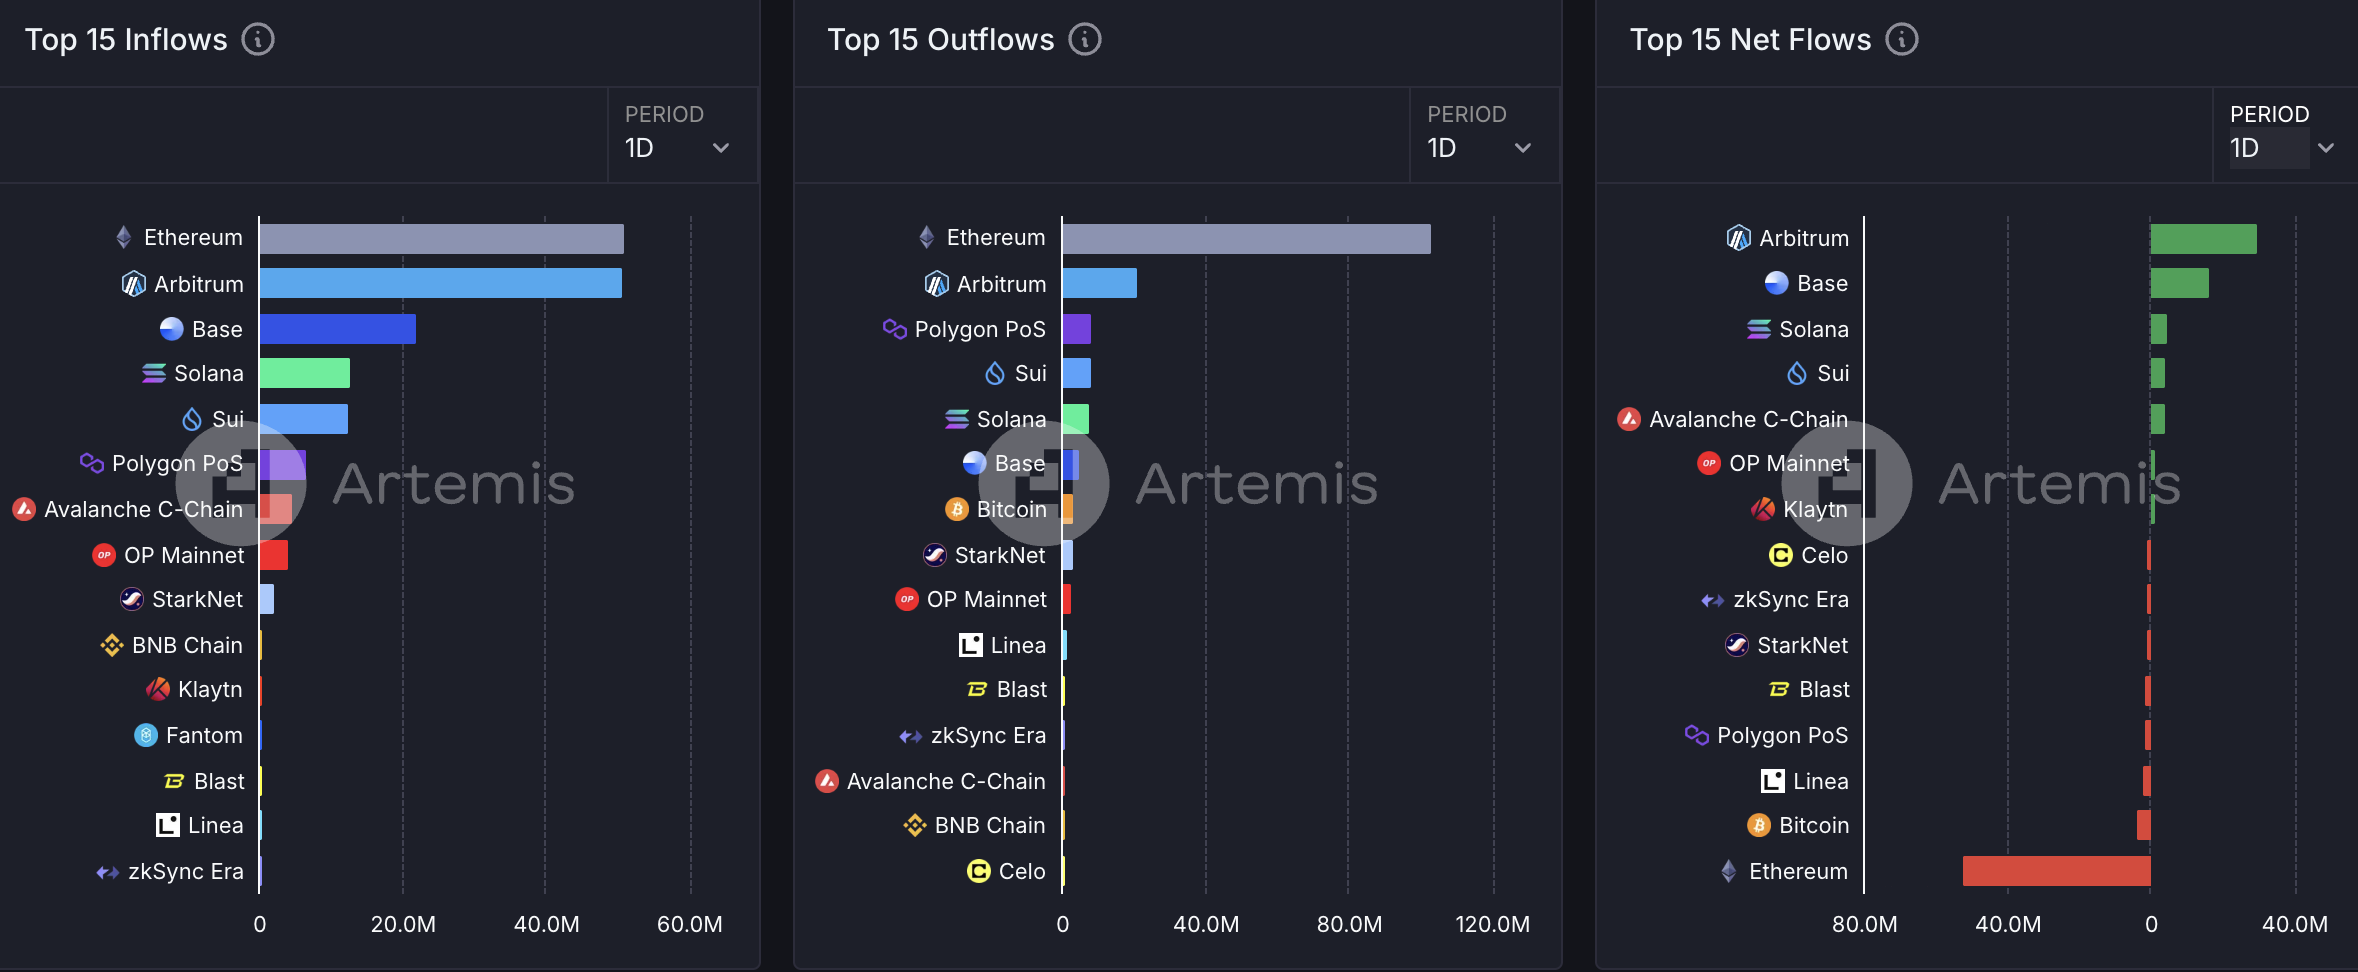Click the Polygon PoS icon in the Outflows chart
The height and width of the screenshot is (972, 2358).
coord(895,329)
